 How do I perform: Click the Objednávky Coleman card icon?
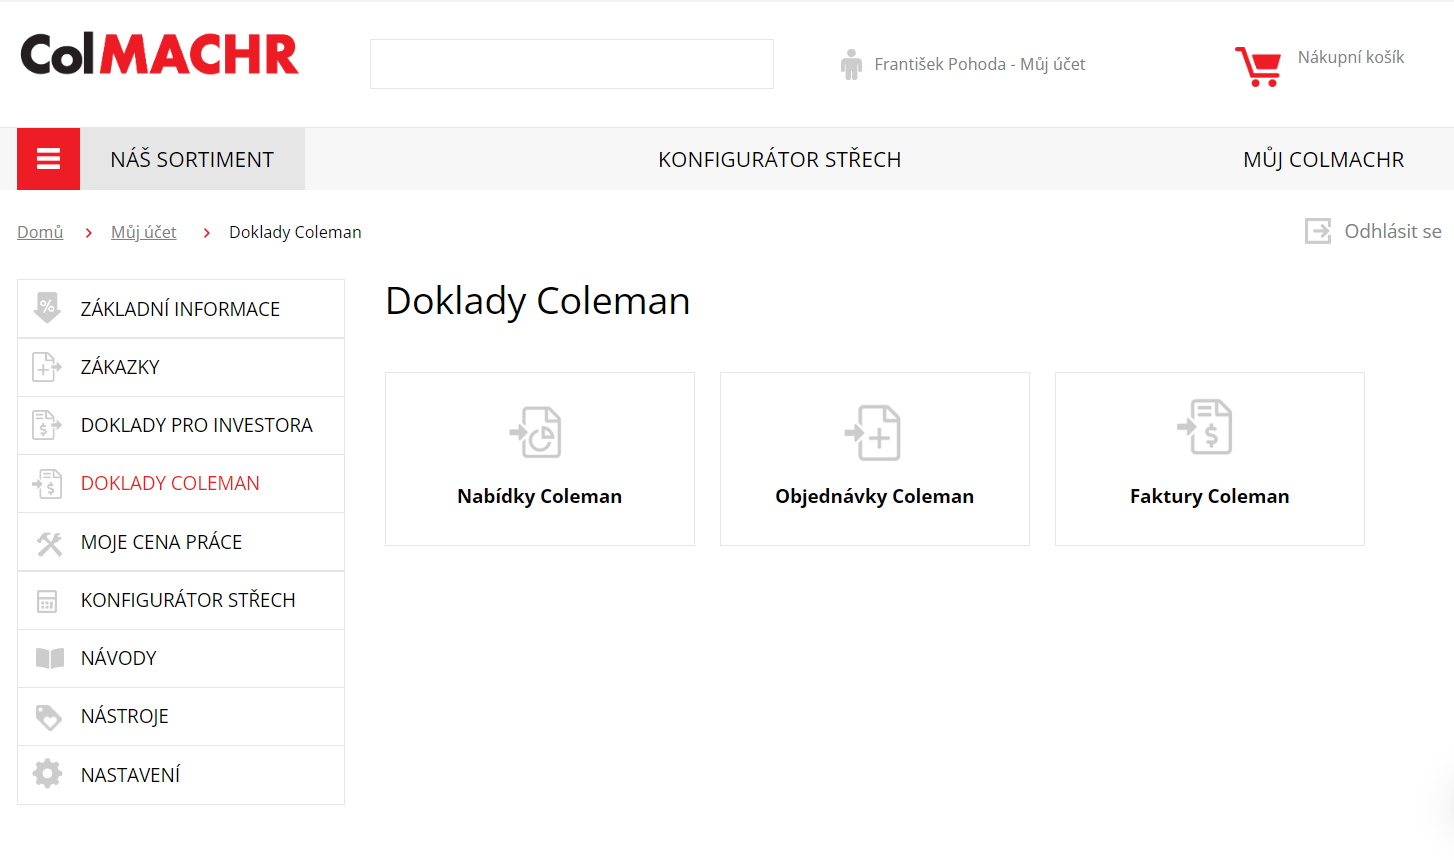pyautogui.click(x=873, y=432)
